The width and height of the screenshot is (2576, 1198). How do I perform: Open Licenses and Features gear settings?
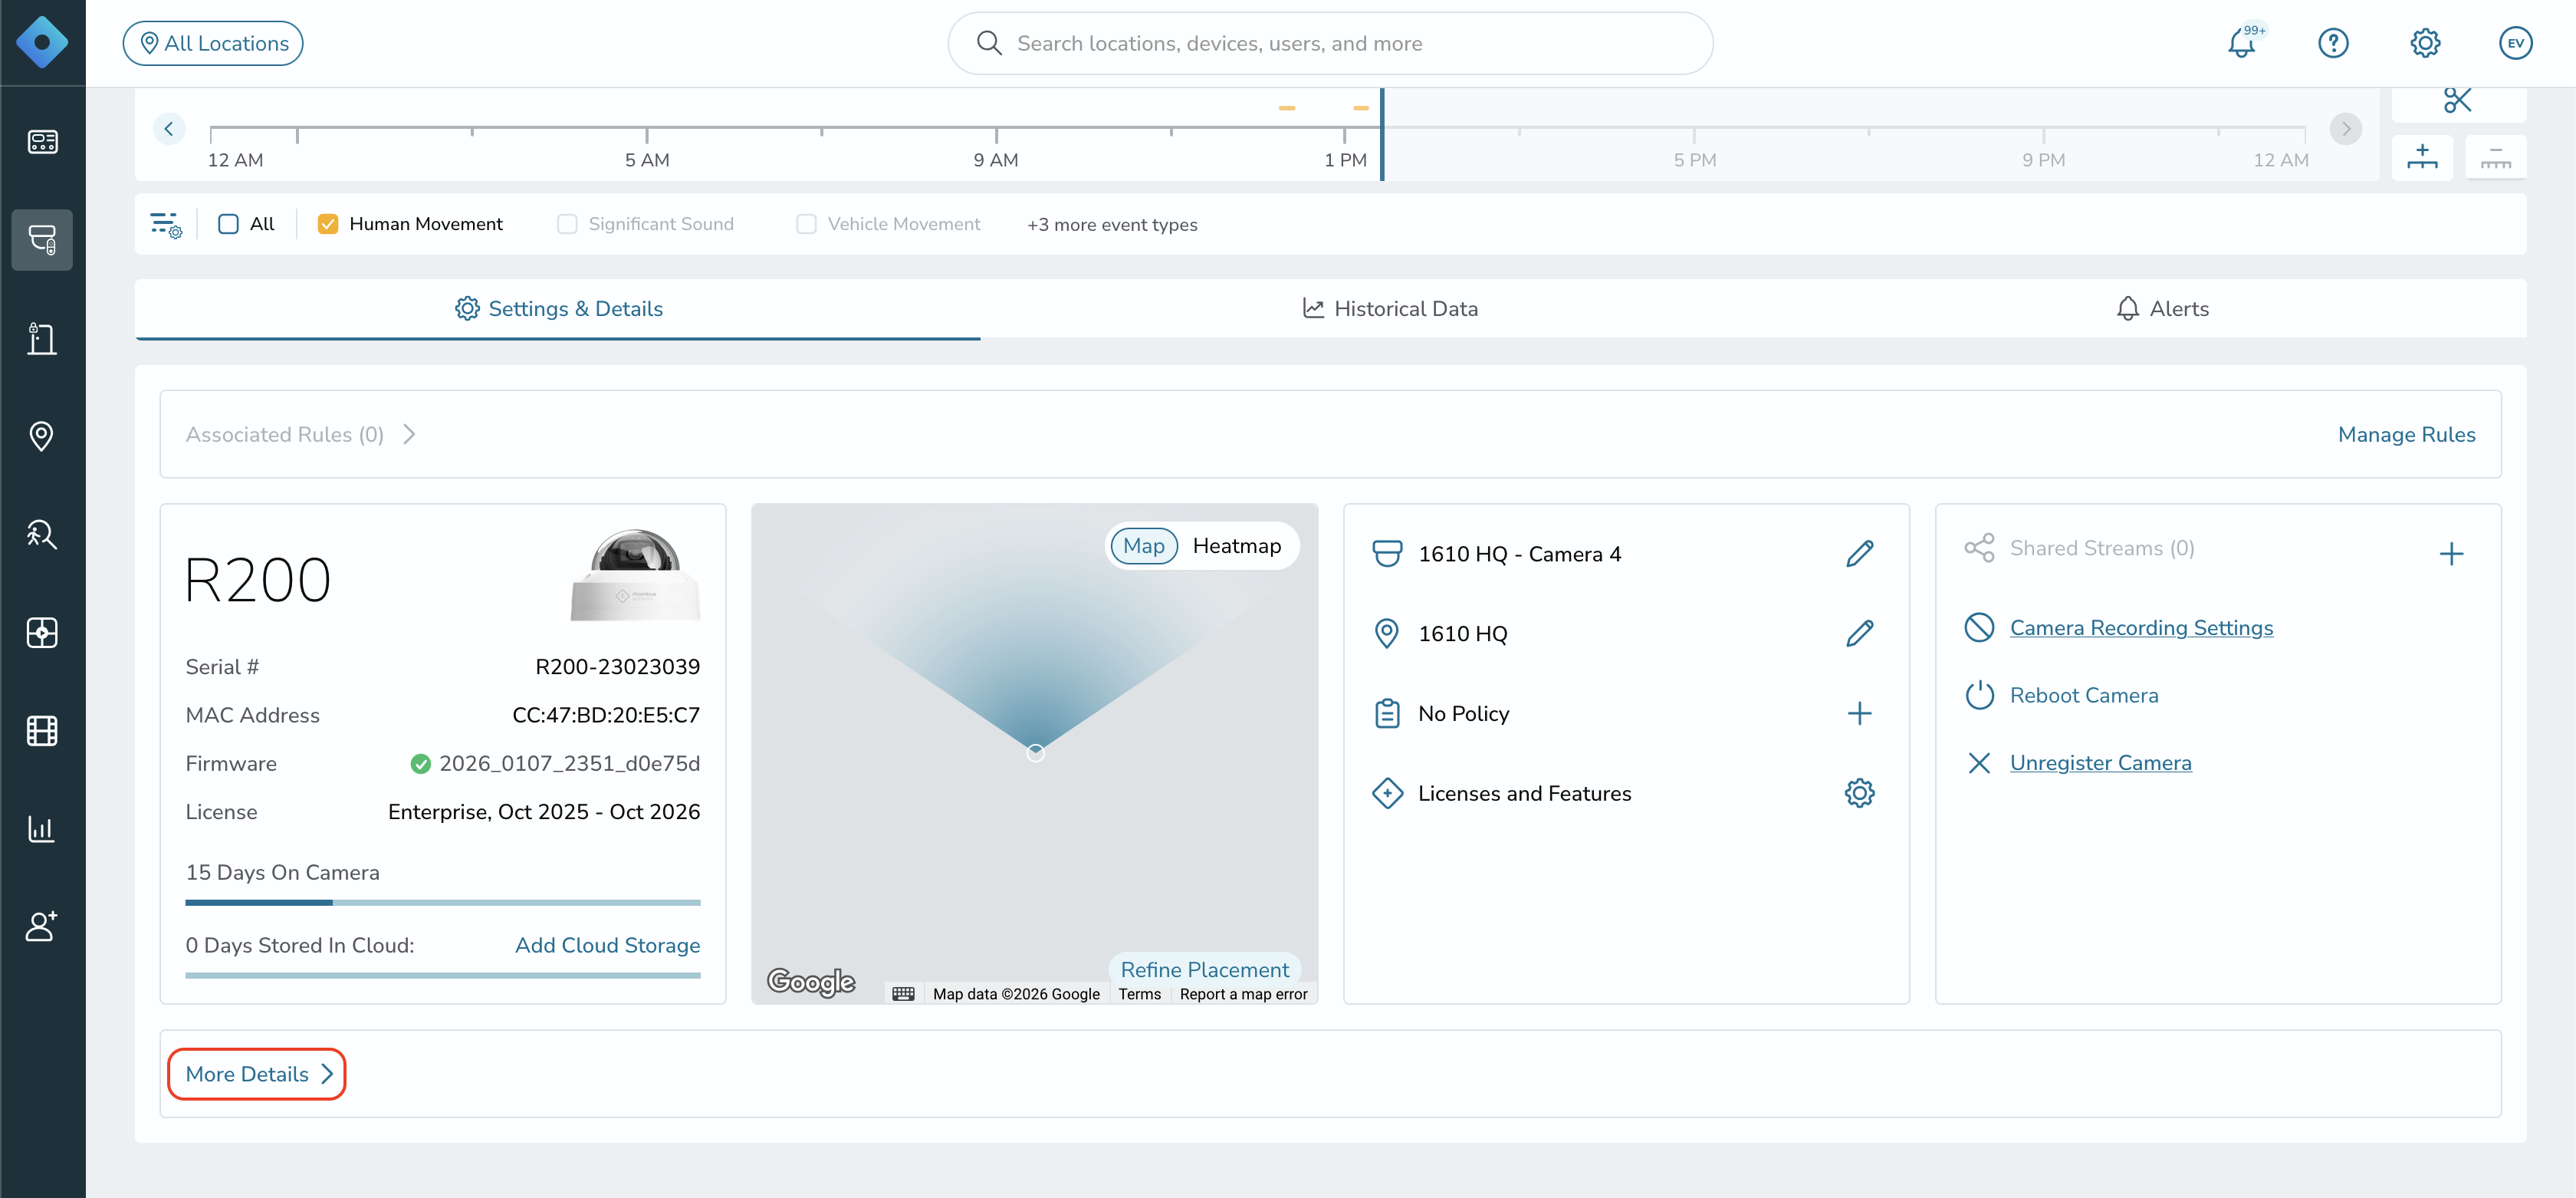(1859, 794)
